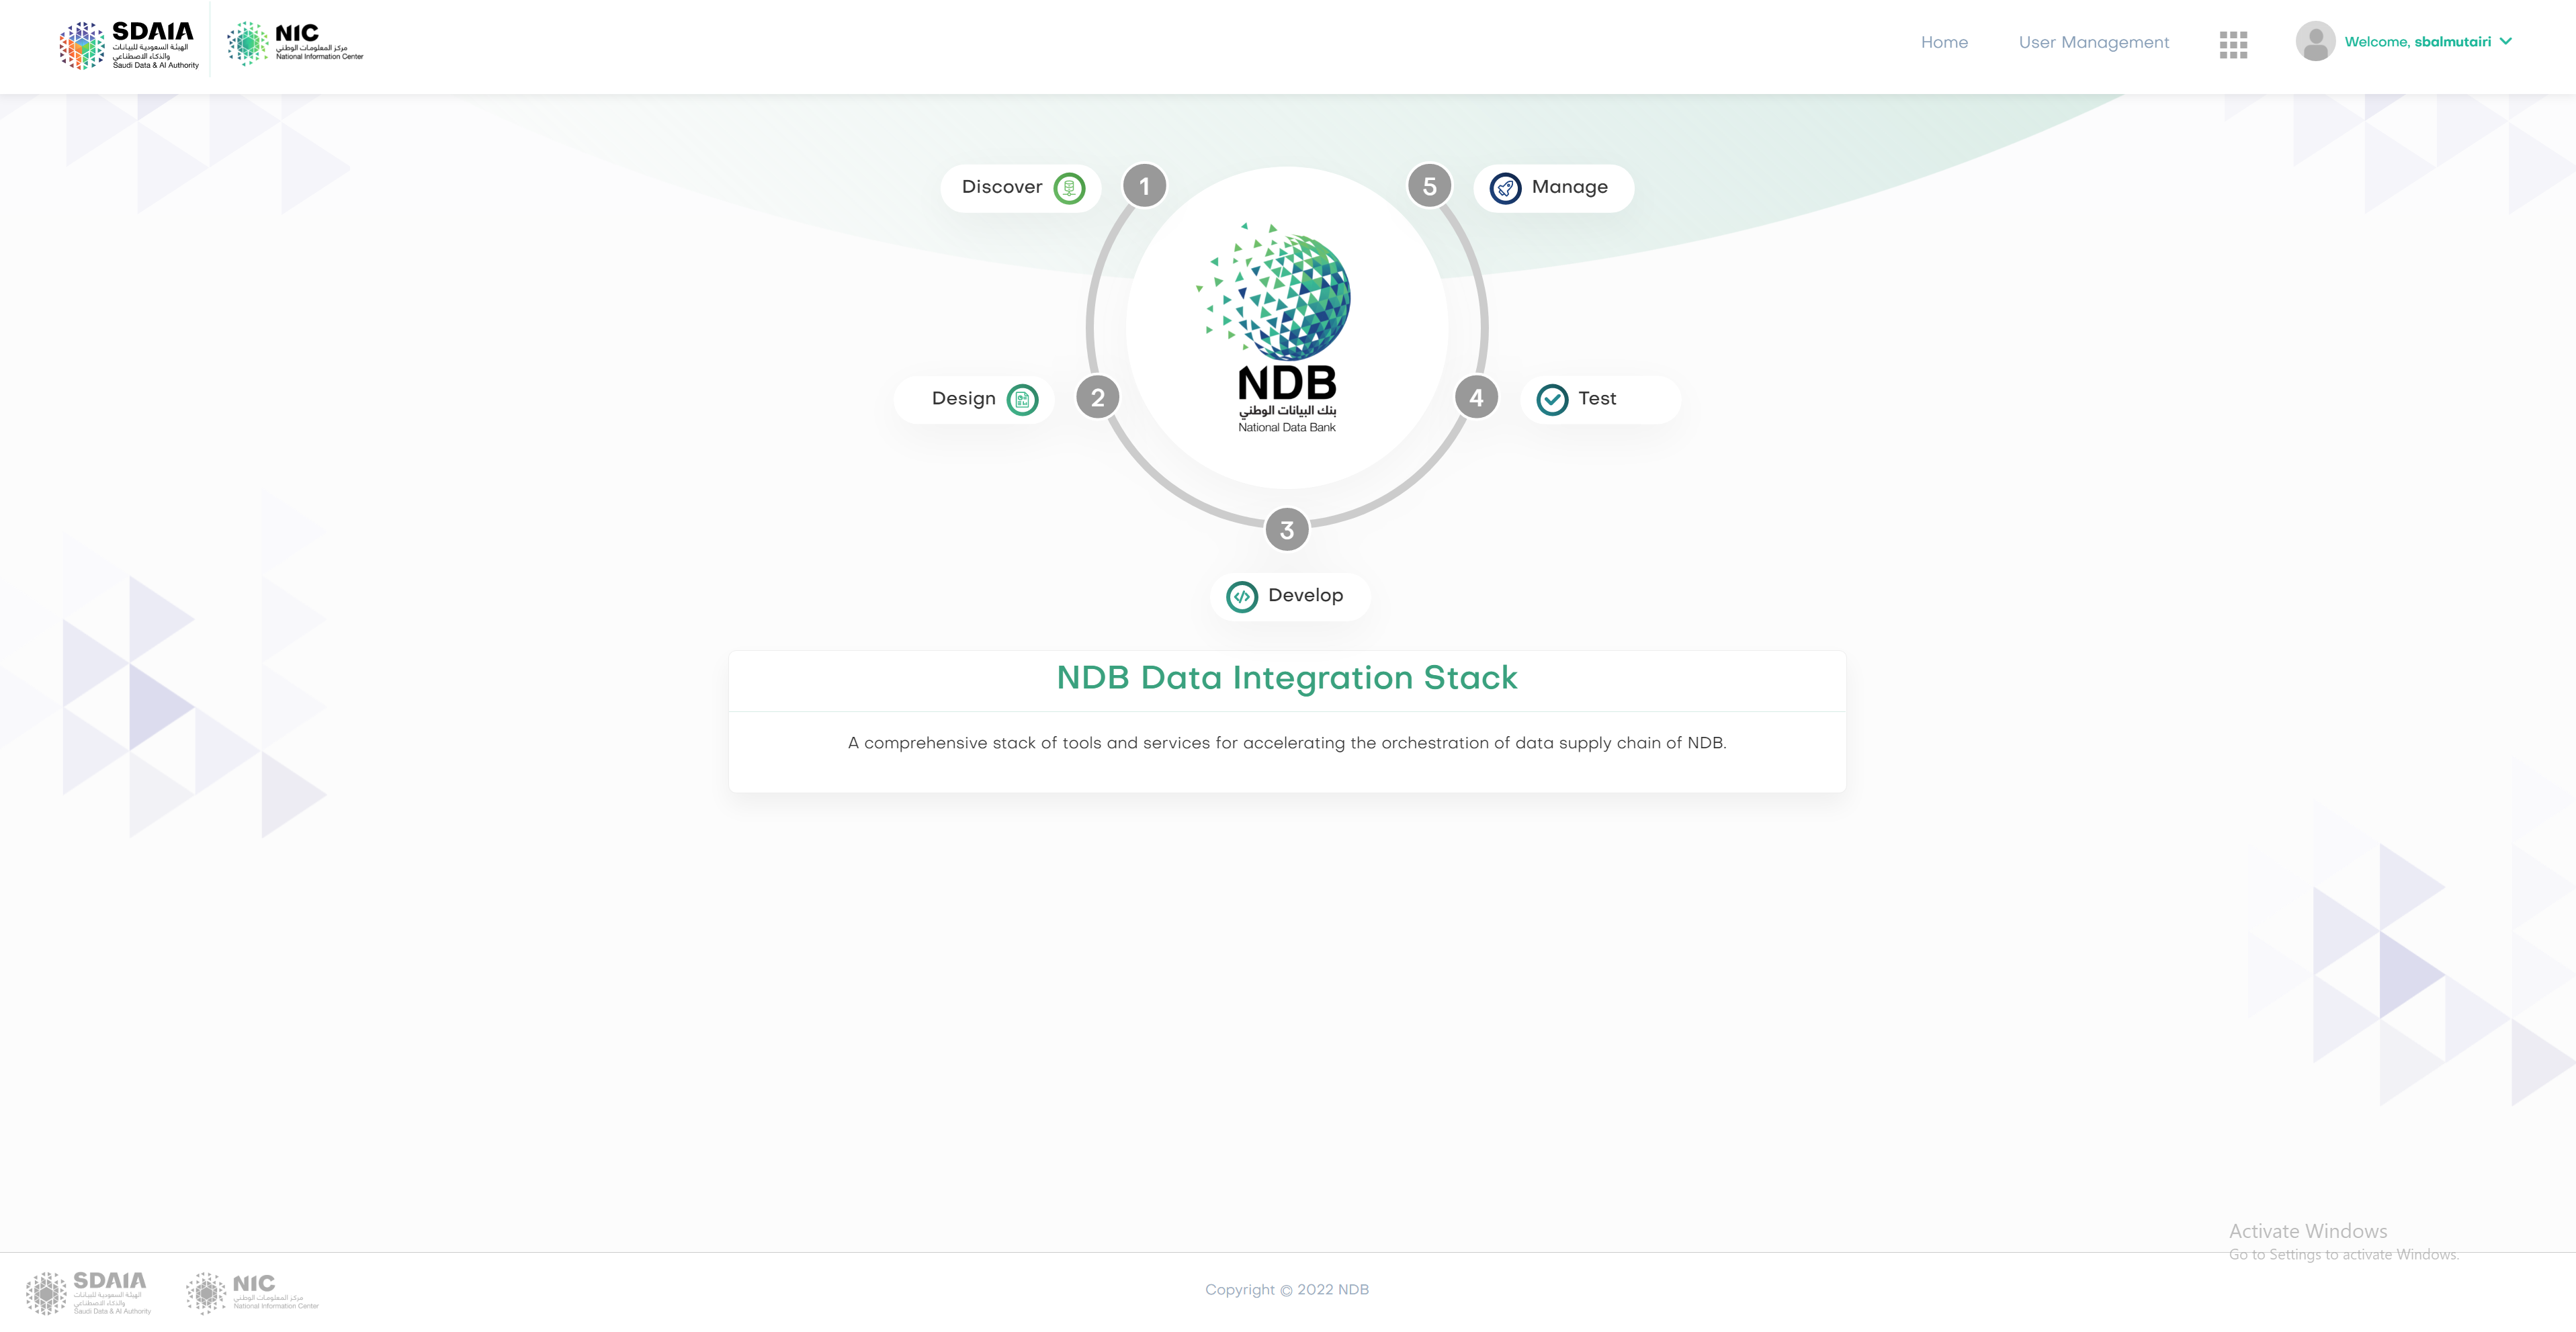Select step 3 circle on the ring
This screenshot has width=2576, height=1332.
click(1287, 530)
